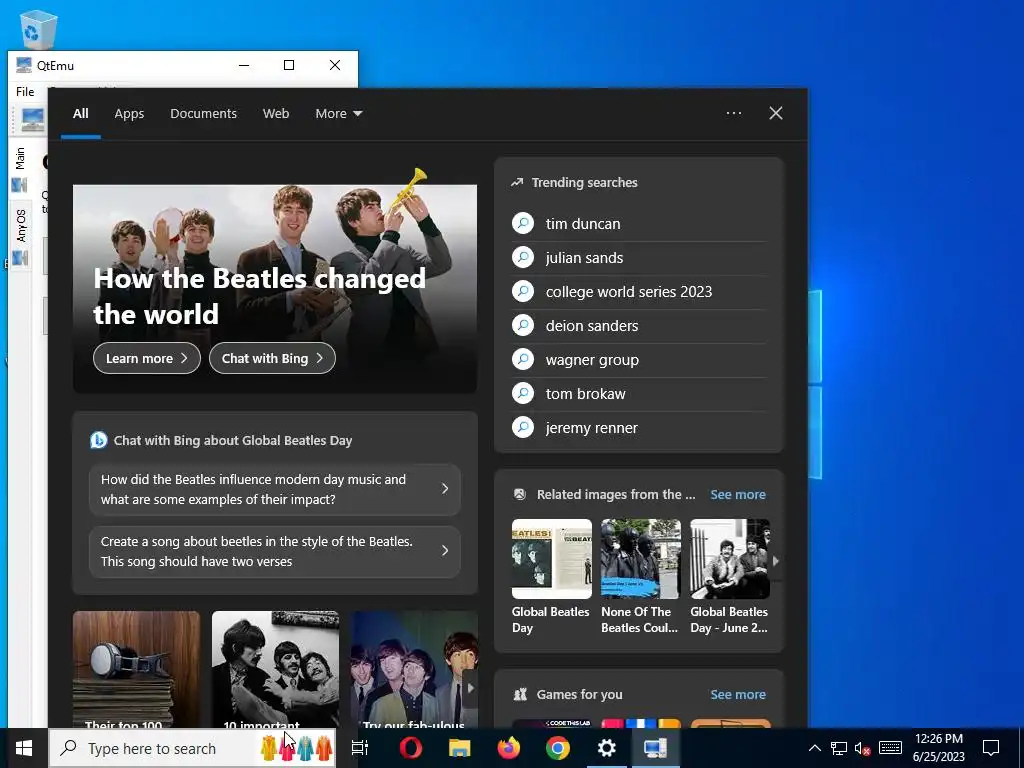Click the colorful coats search highlight icon
This screenshot has height=768, width=1024.
pyautogui.click(x=296, y=748)
